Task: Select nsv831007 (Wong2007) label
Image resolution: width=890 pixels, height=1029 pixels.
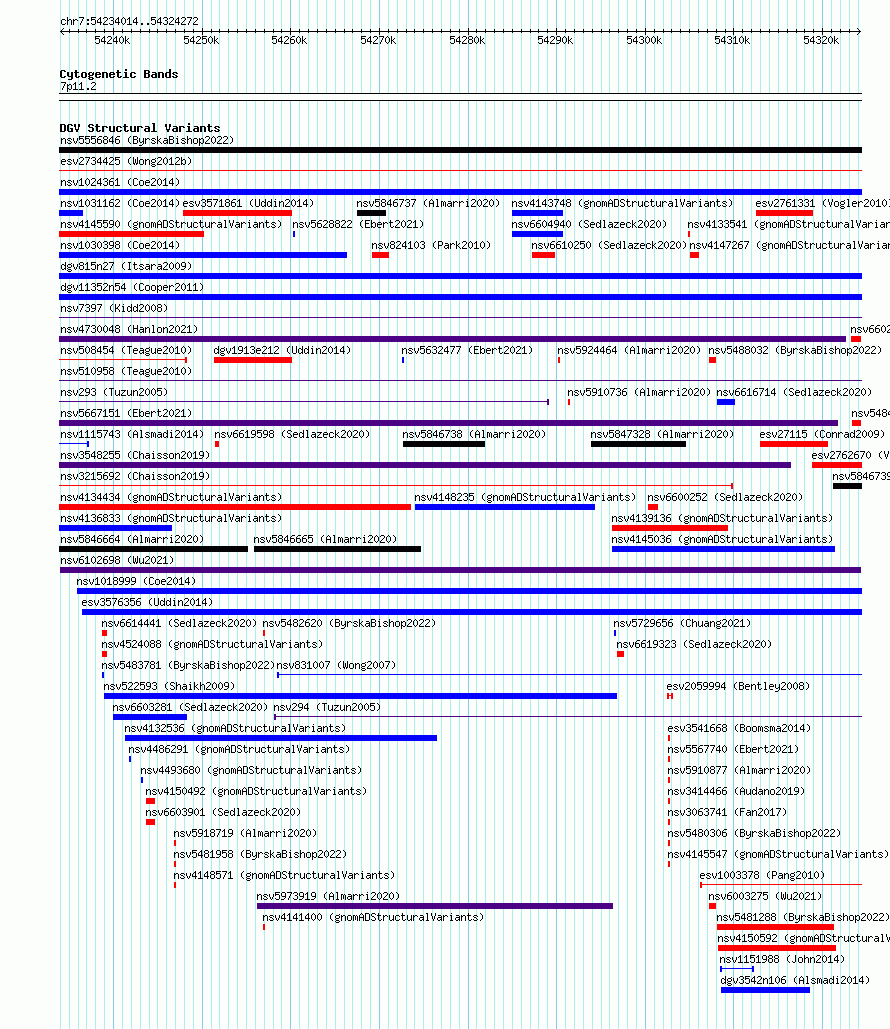Action: coord(336,665)
